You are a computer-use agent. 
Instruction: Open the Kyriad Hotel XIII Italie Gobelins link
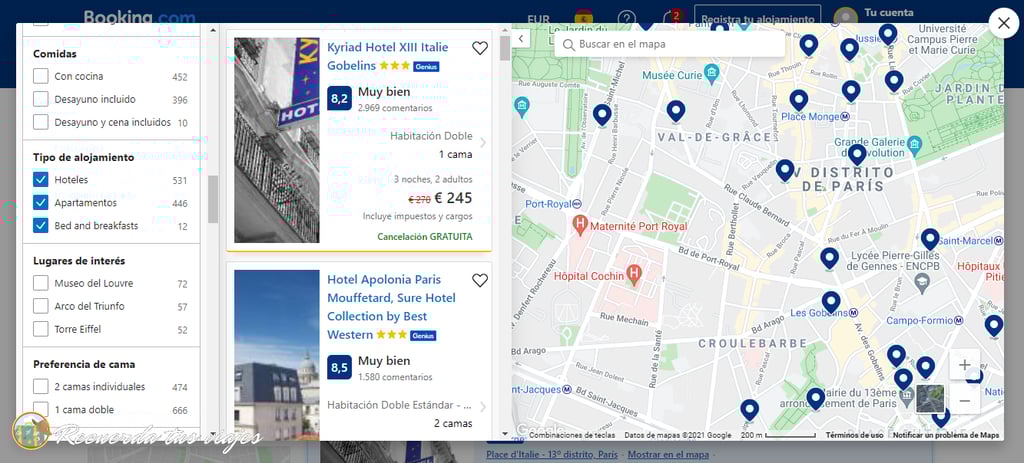pos(388,57)
